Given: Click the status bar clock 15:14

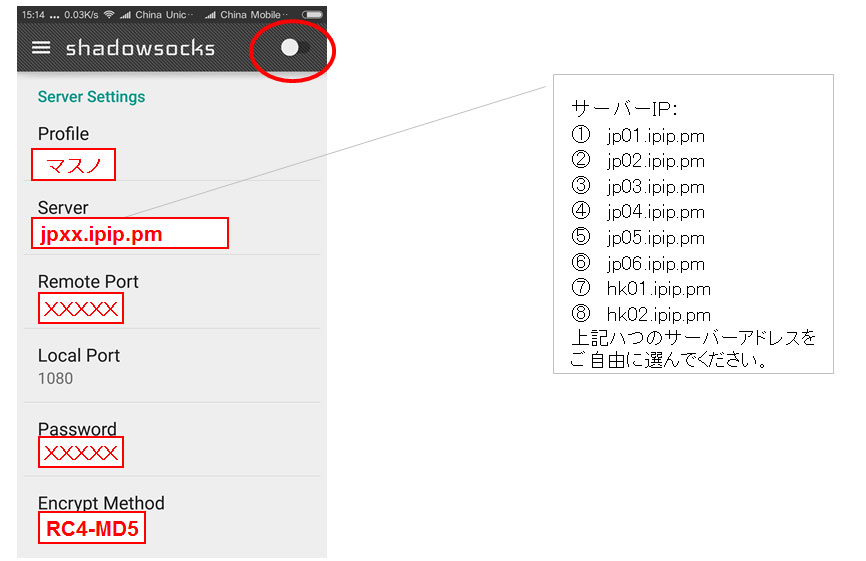Looking at the screenshot, I should [x=33, y=15].
